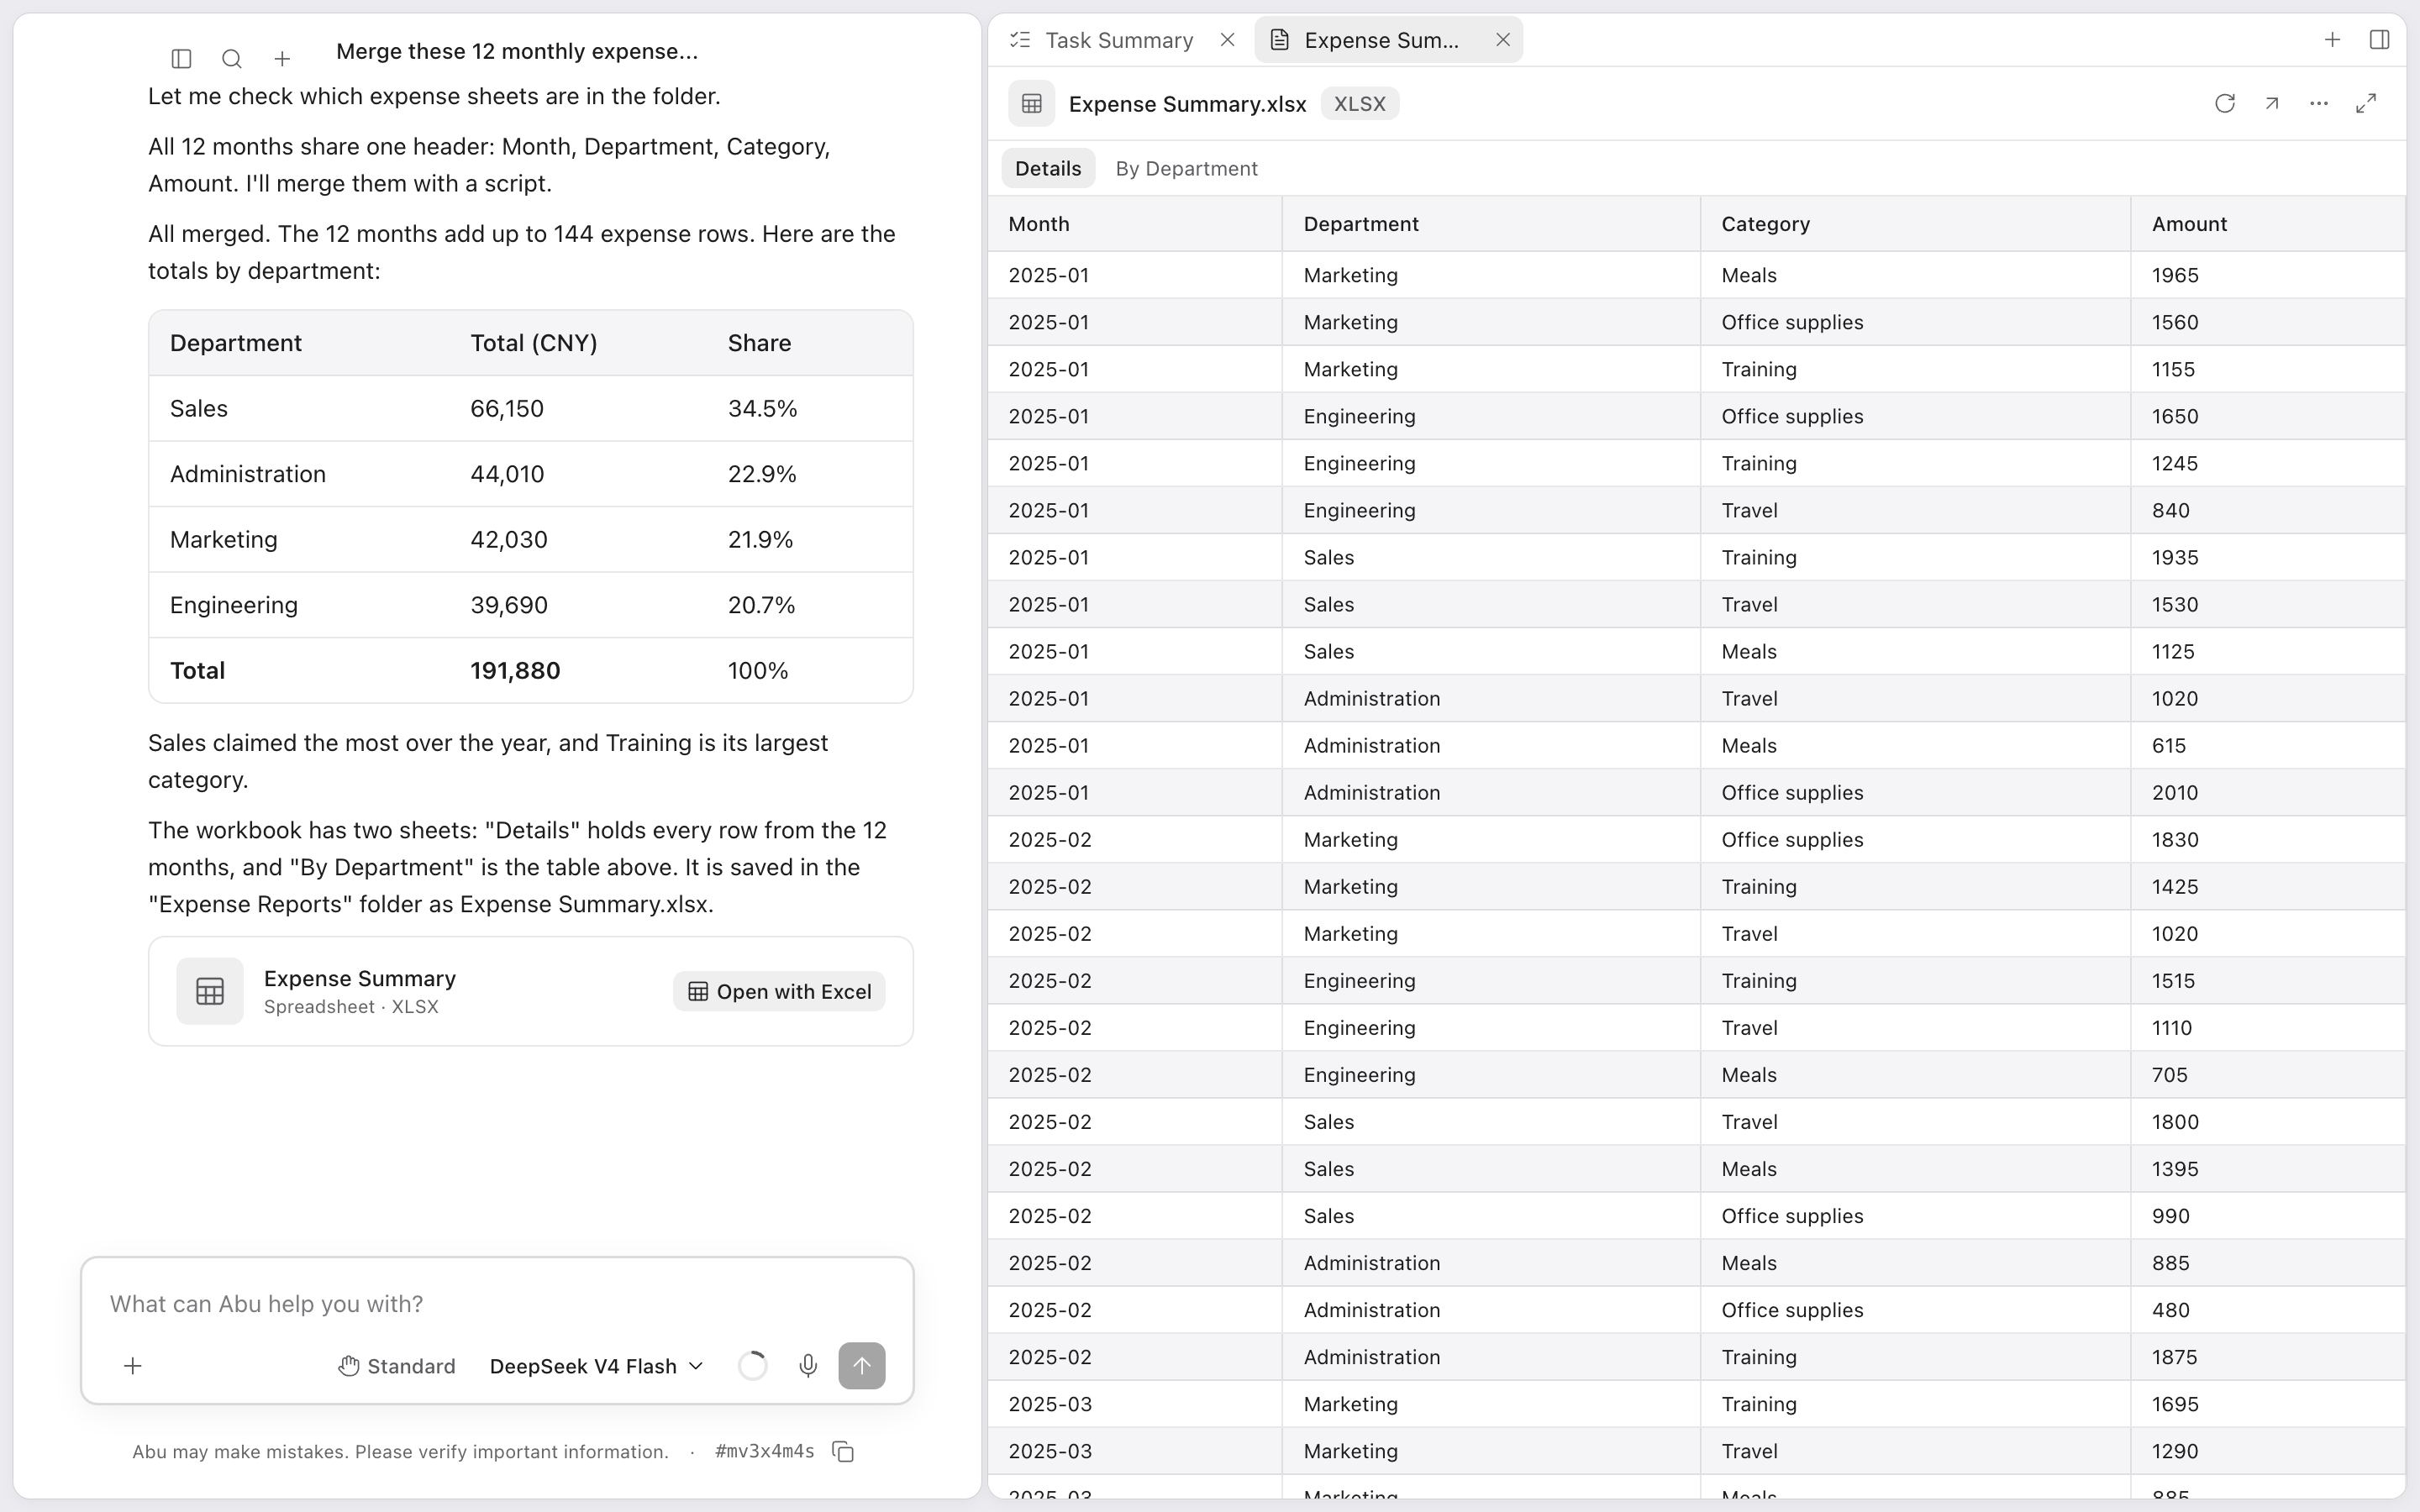This screenshot has height=1512, width=2420.
Task: Click the Sales share 34.5% cell
Action: click(762, 409)
